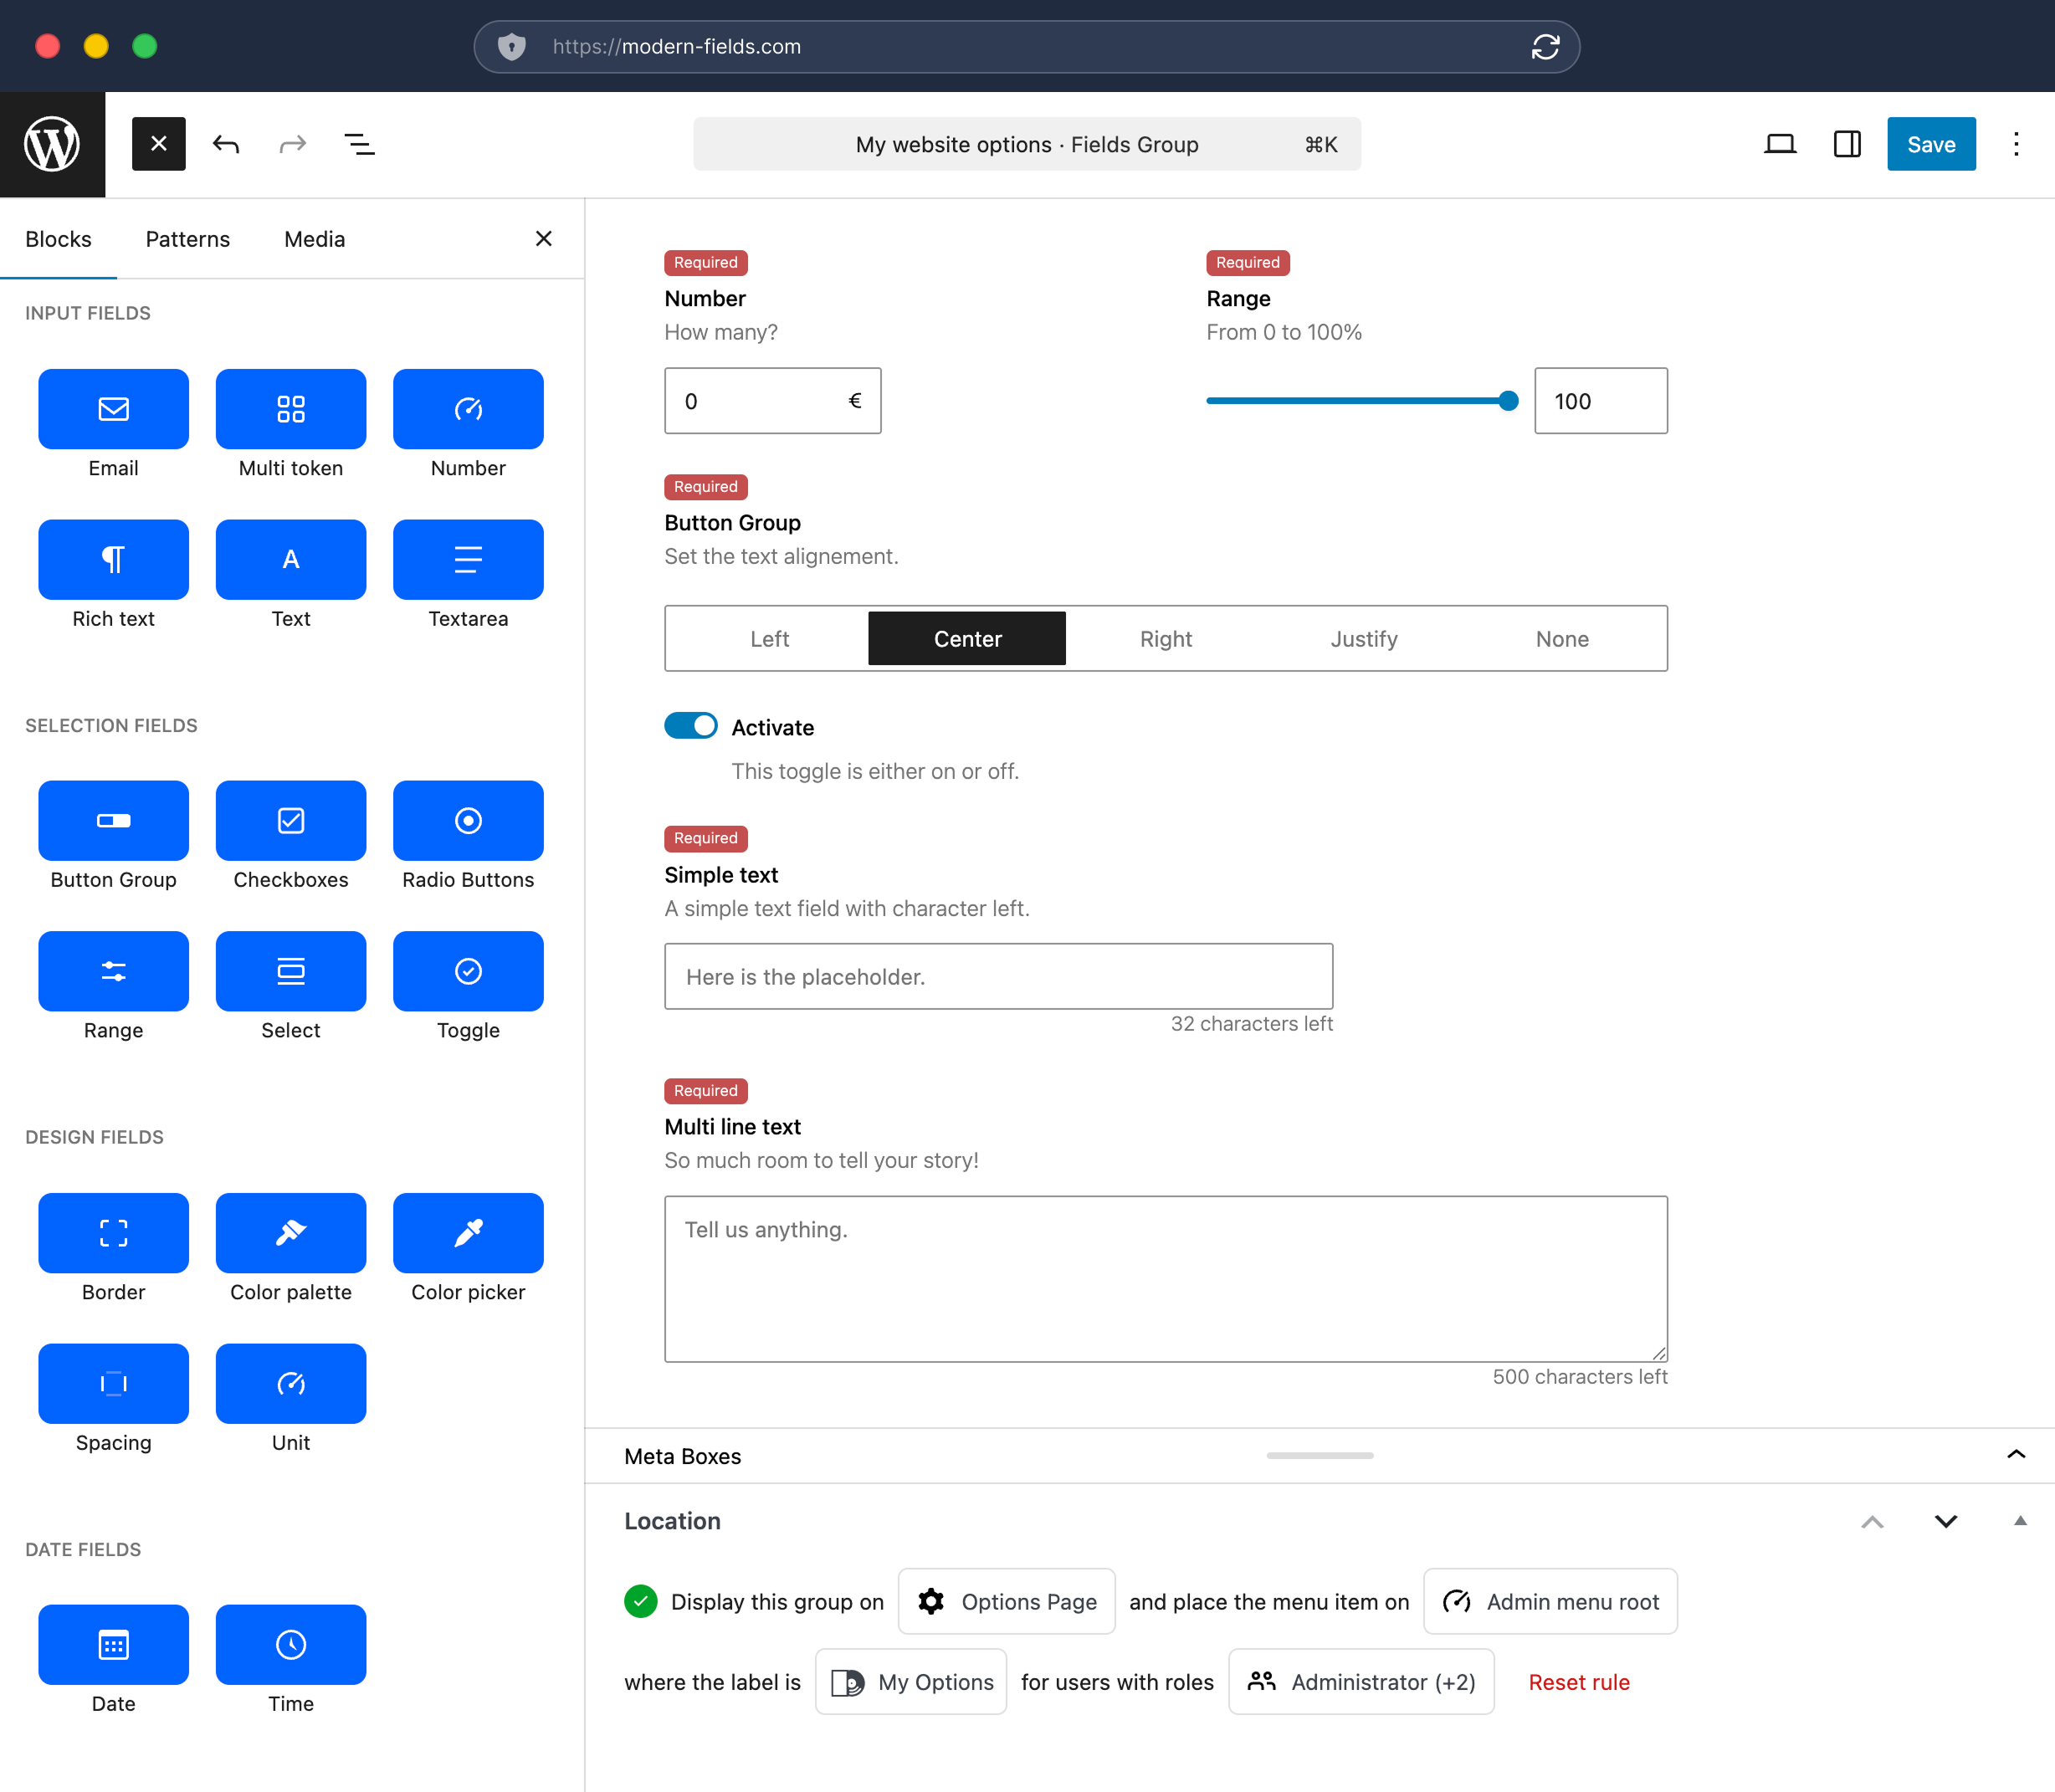Image resolution: width=2055 pixels, height=1792 pixels.
Task: Open the laptop preview view icon
Action: (x=1779, y=144)
